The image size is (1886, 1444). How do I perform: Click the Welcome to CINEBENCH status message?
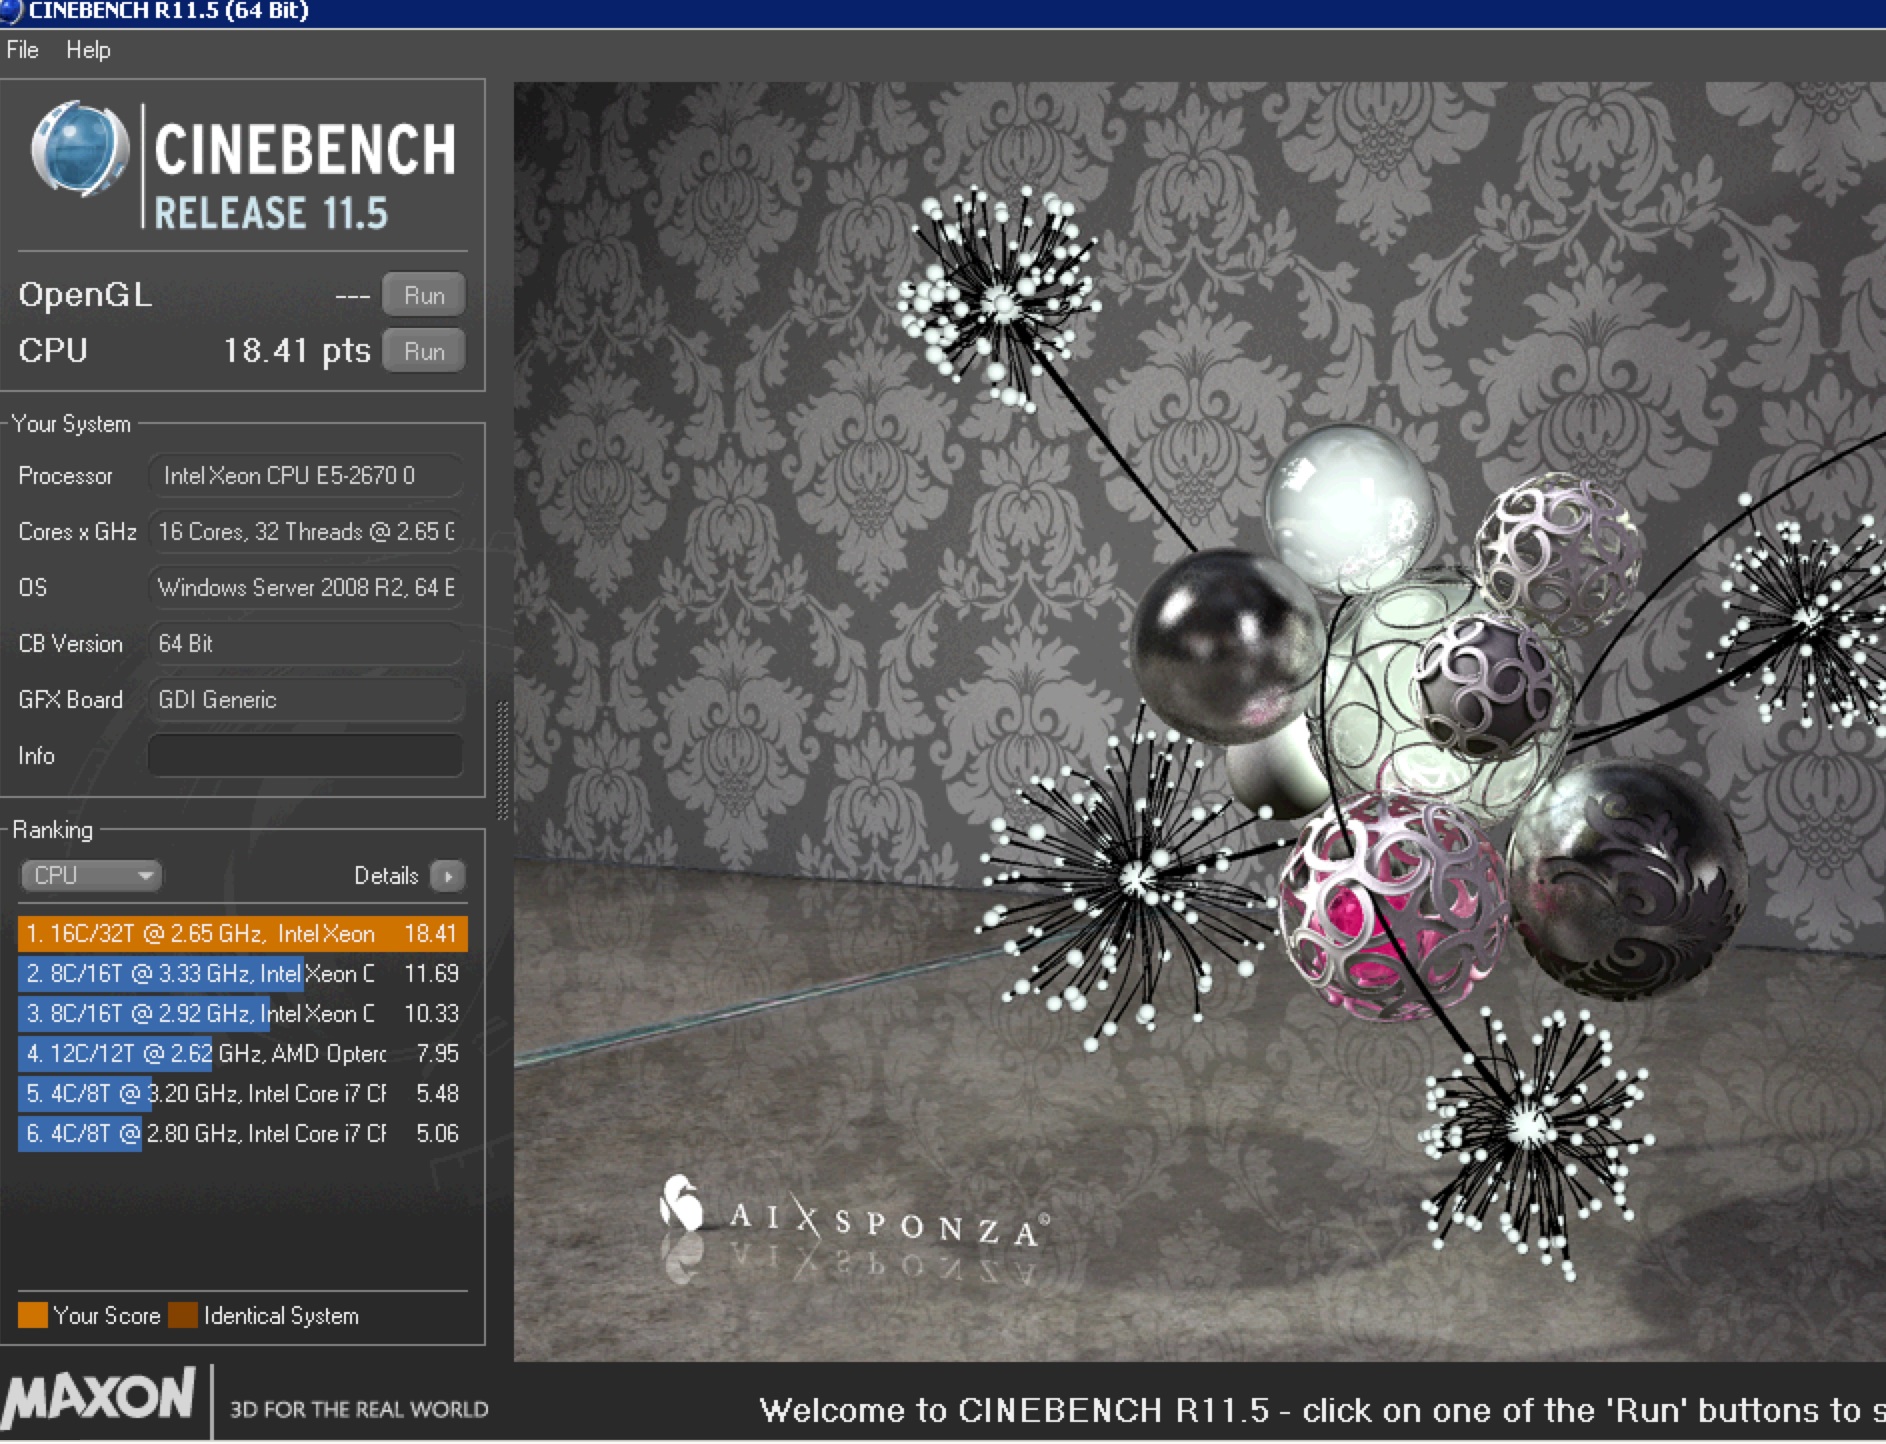tap(1322, 1410)
